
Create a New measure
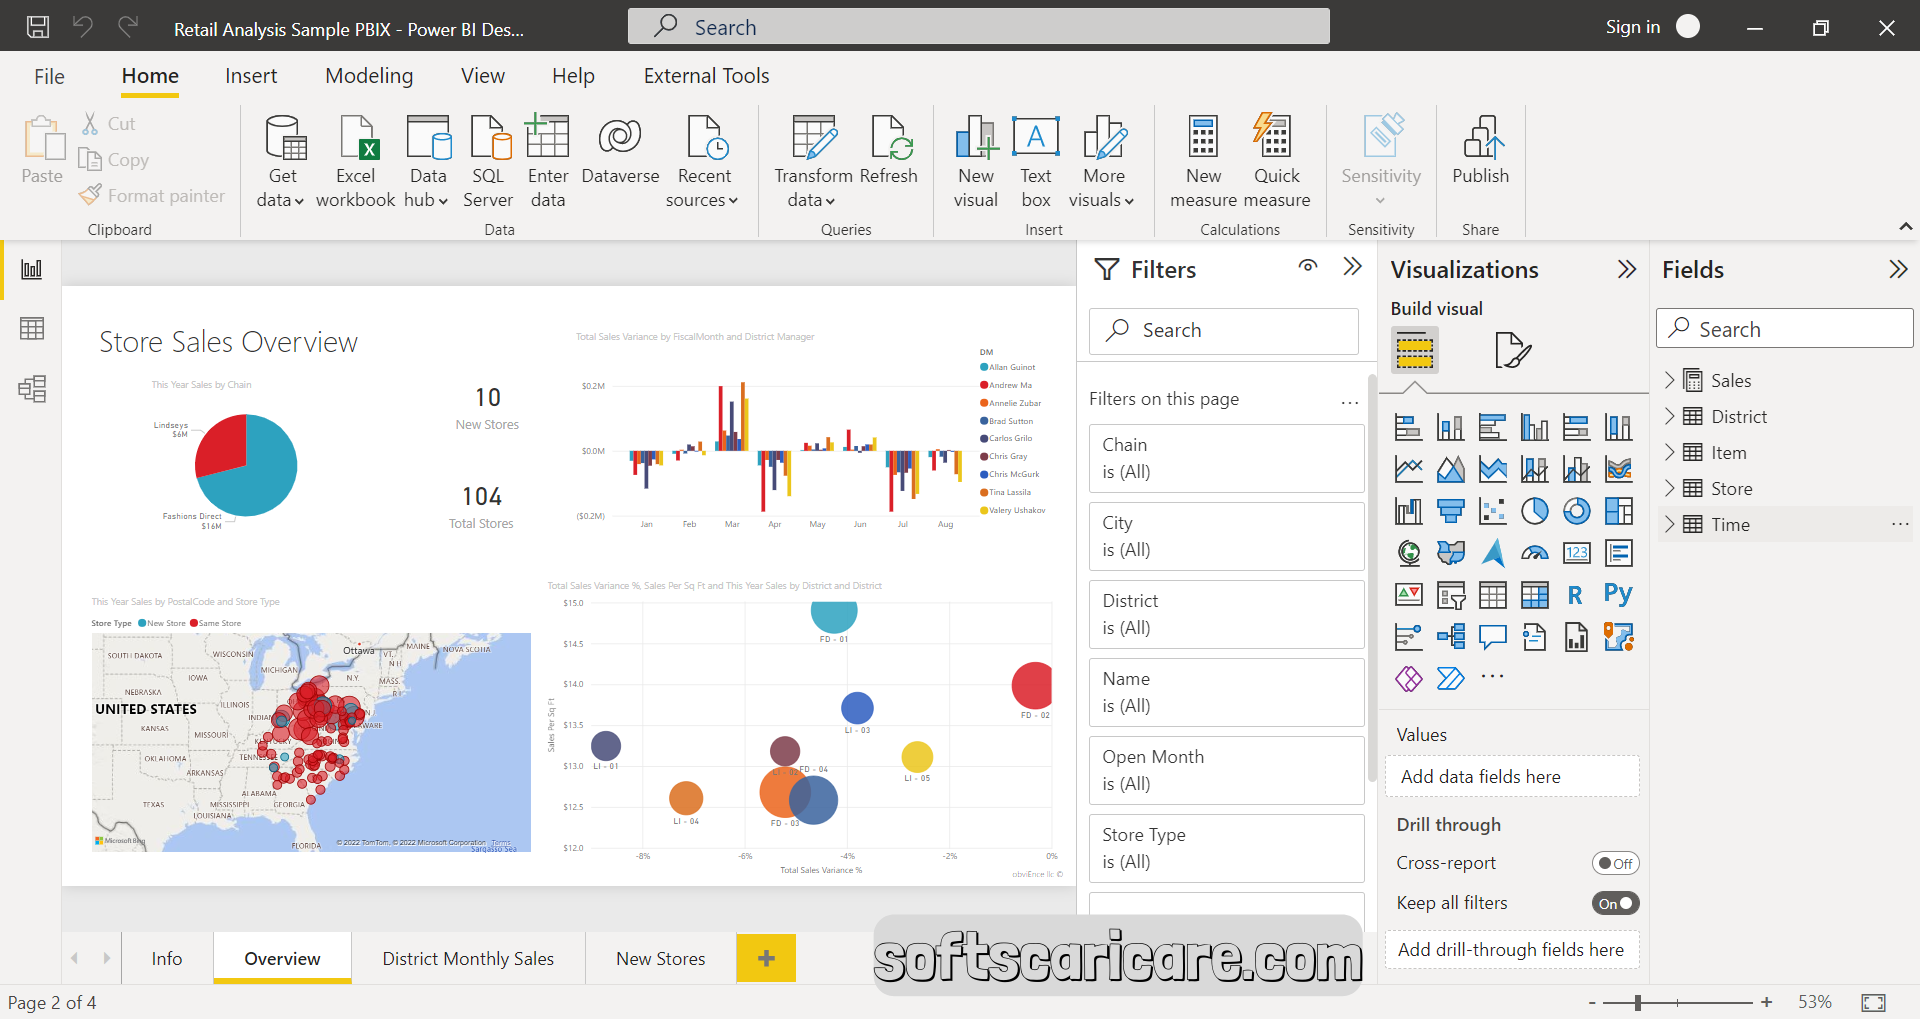coord(1203,161)
